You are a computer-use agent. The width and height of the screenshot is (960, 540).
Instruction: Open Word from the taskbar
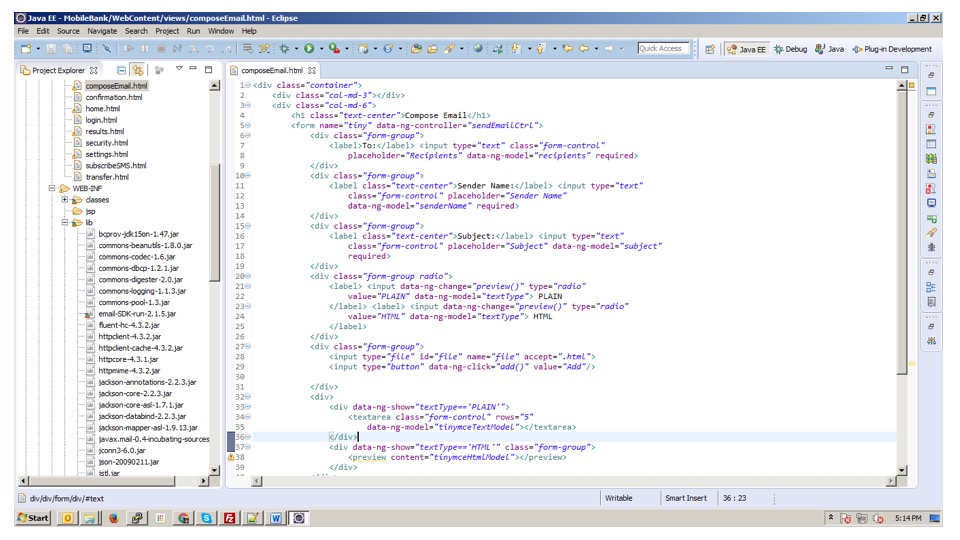[x=276, y=519]
